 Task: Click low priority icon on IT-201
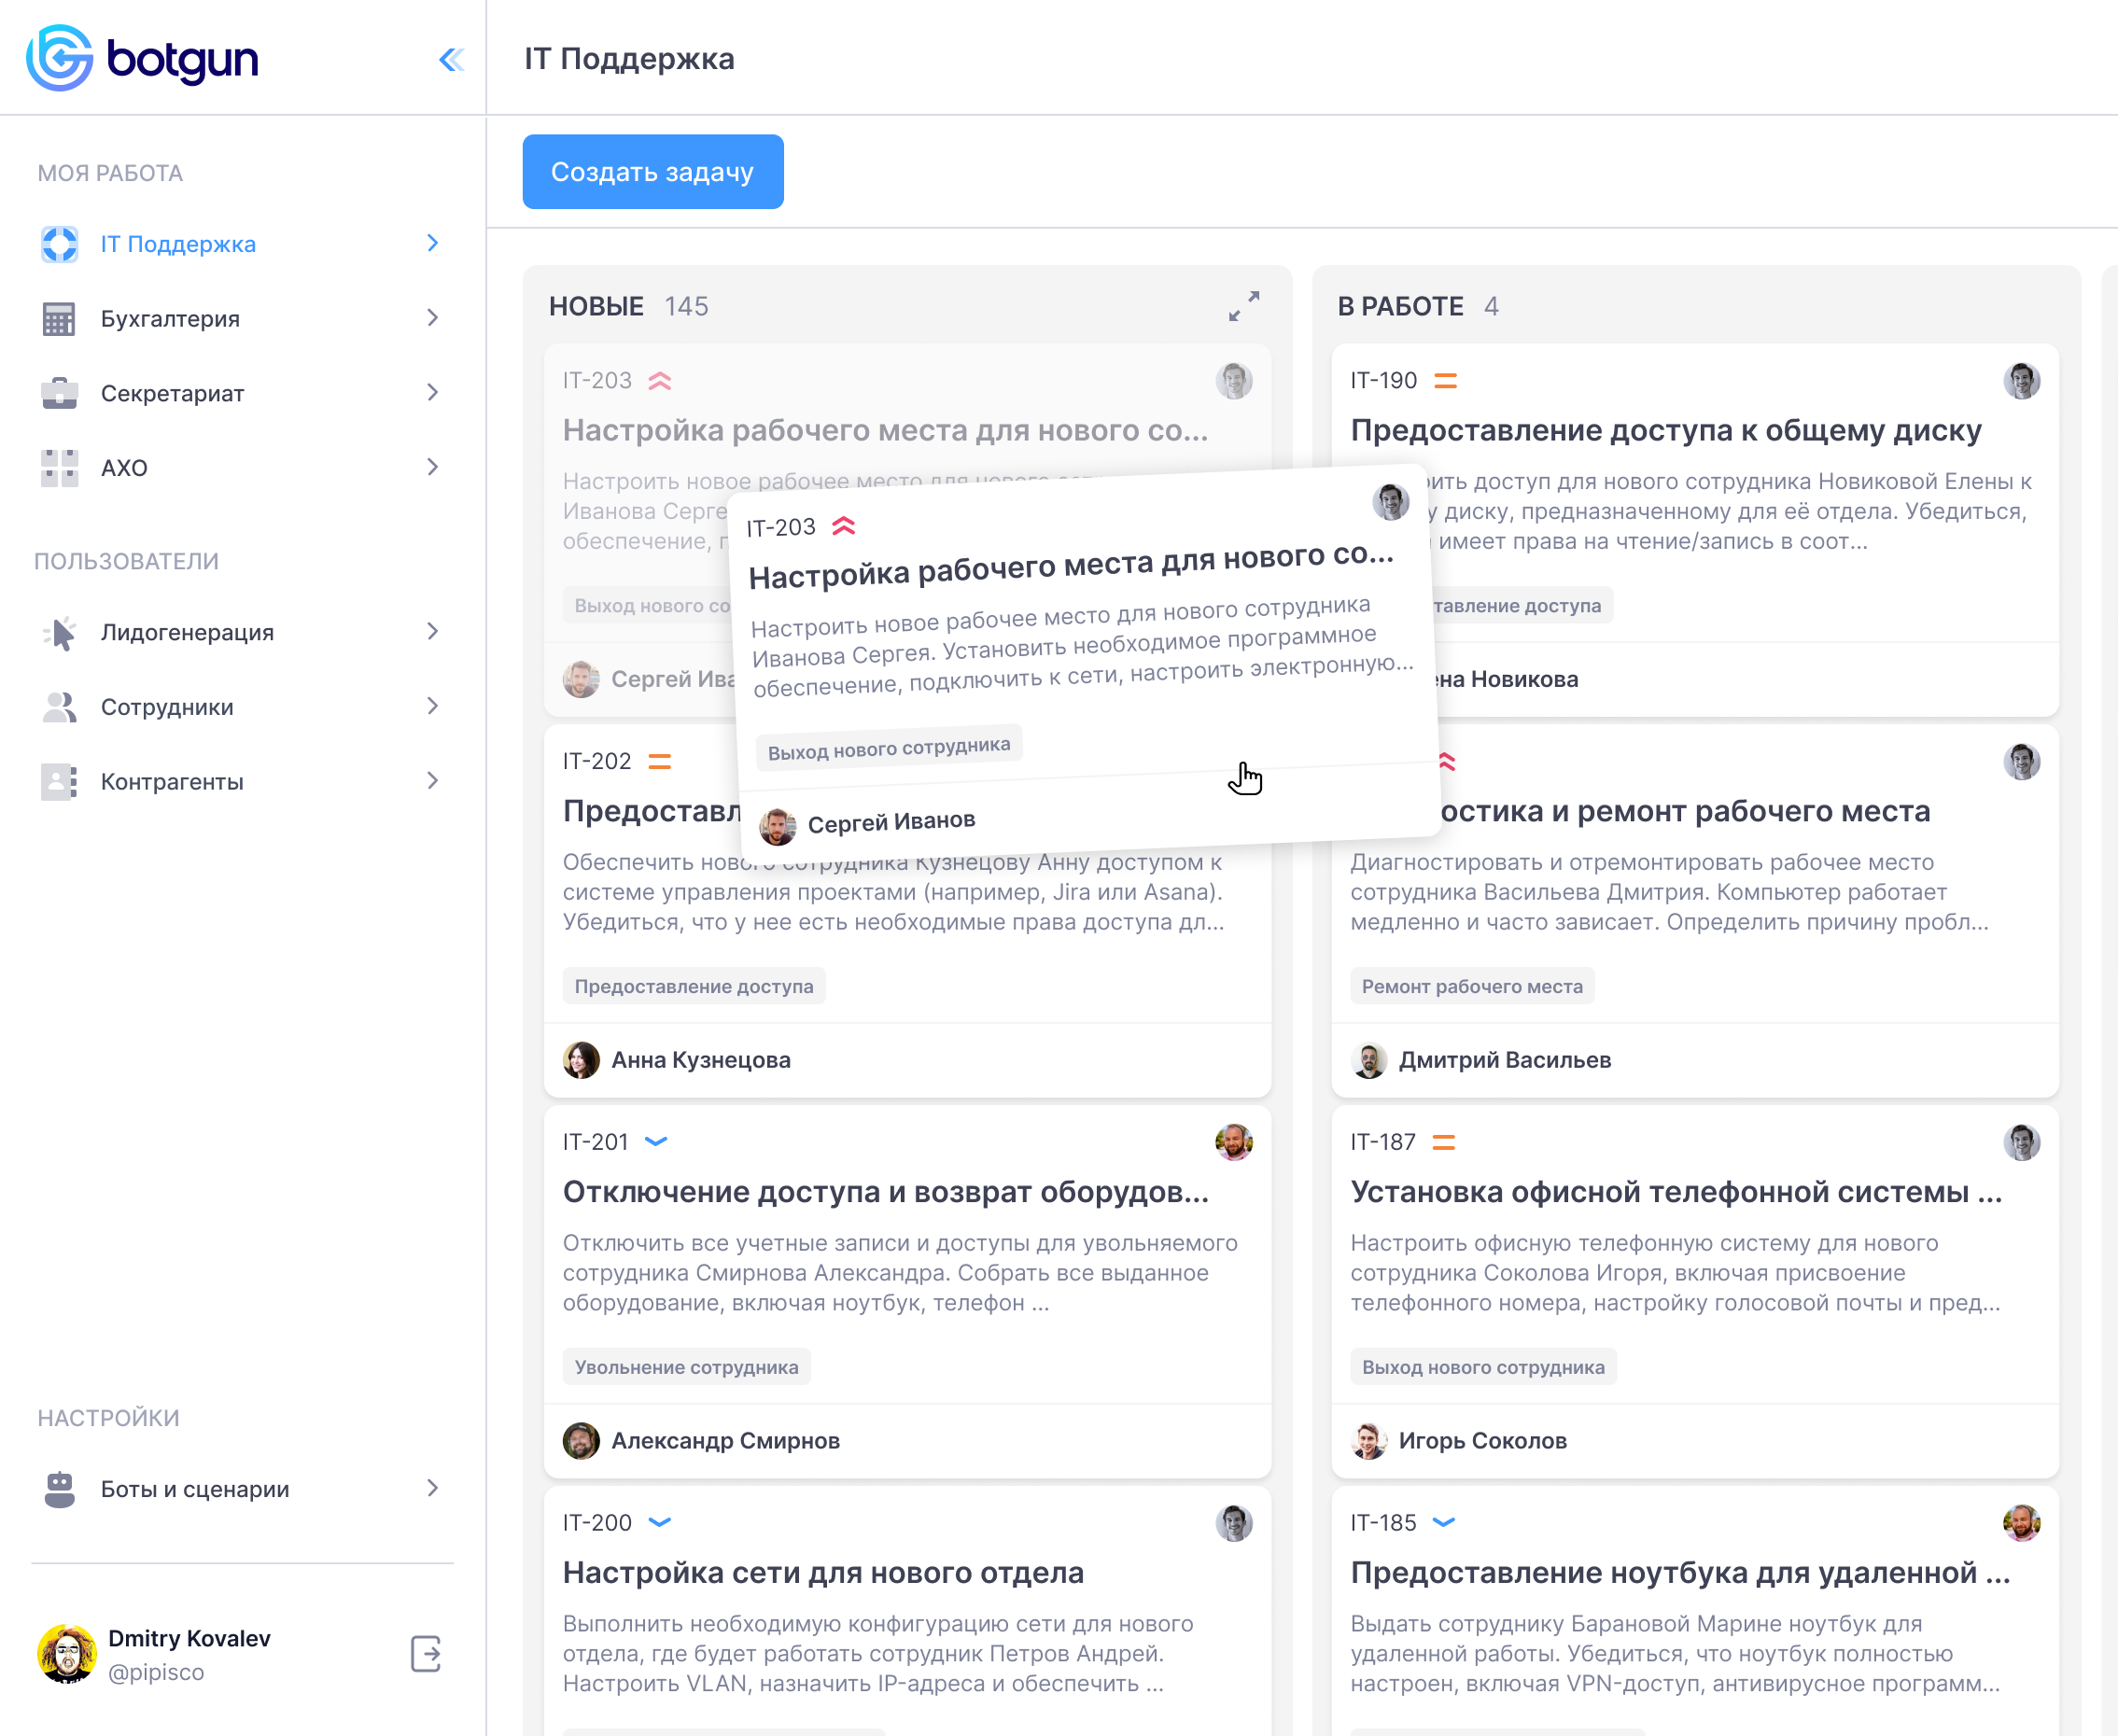tap(656, 1142)
